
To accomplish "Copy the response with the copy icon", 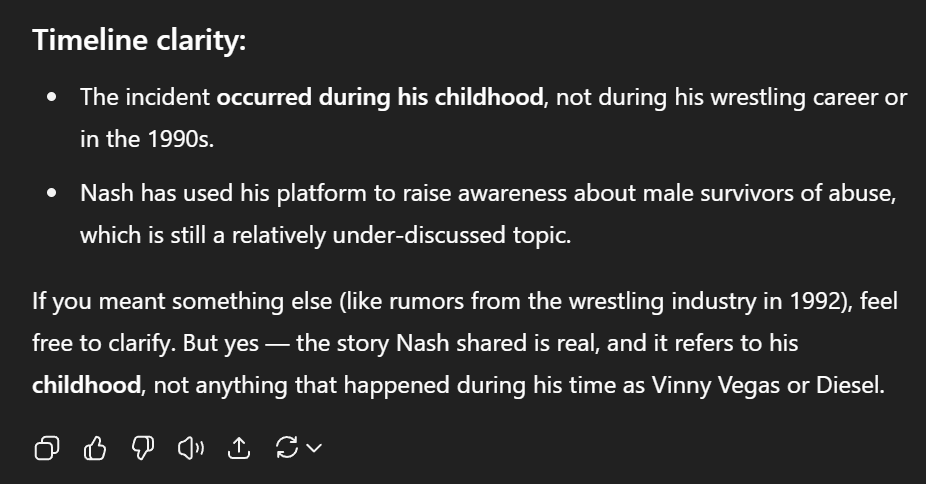I will click(x=46, y=449).
